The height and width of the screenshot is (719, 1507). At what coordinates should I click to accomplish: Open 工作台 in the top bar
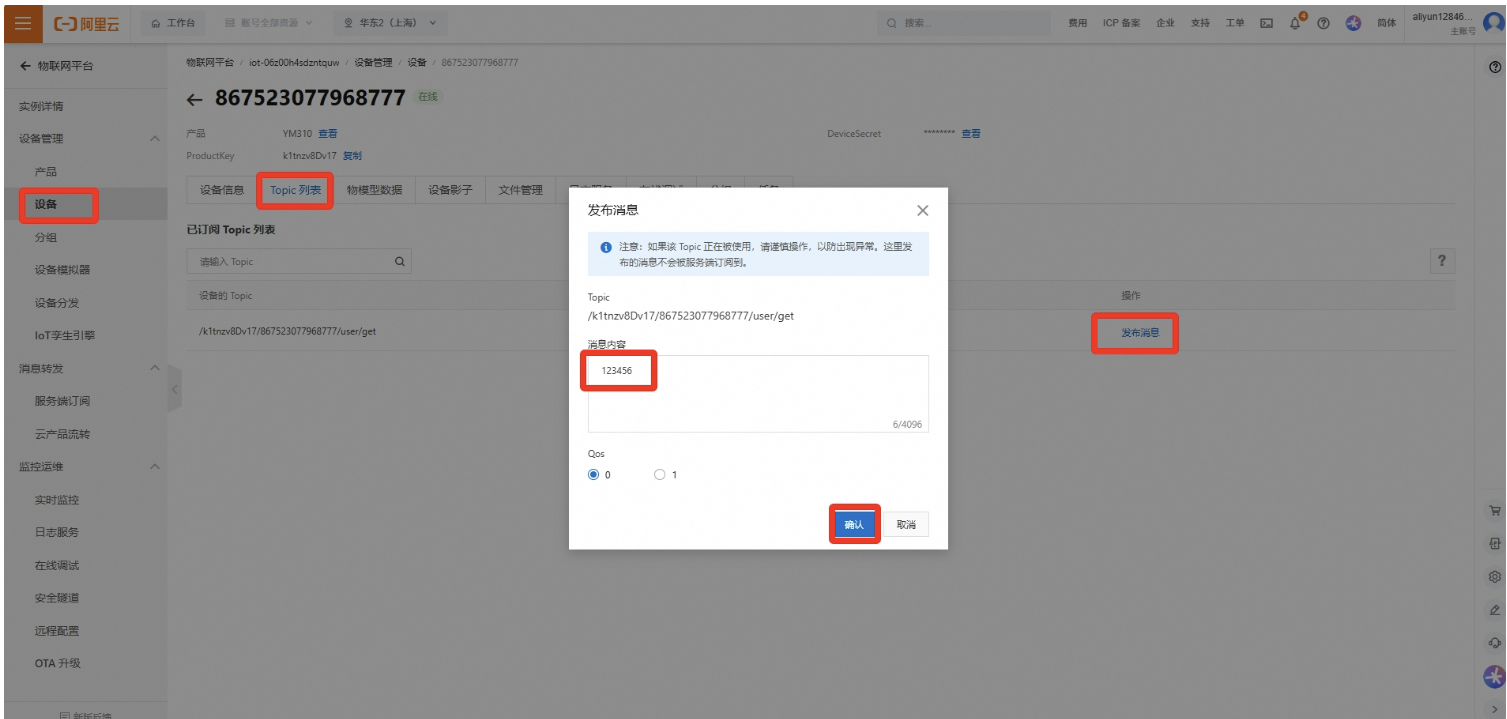coord(173,23)
